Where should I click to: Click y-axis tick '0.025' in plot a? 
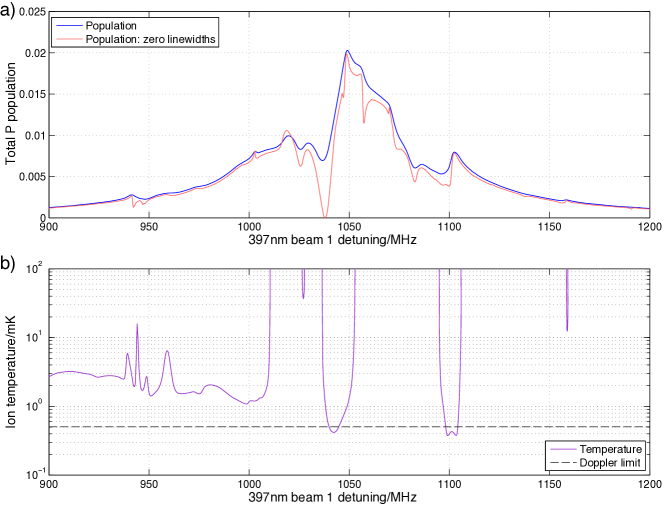coord(32,12)
